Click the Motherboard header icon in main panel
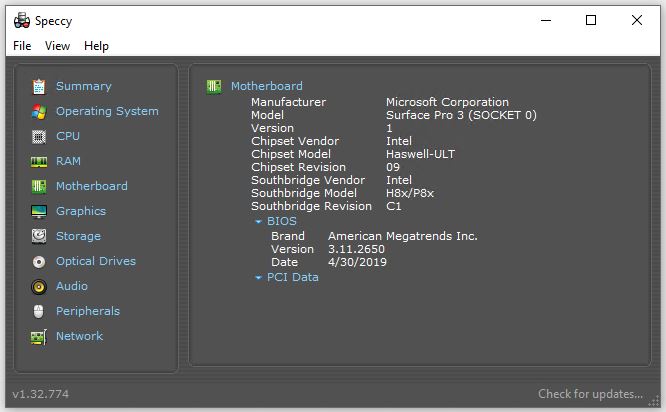Viewport: 666px width, 412px height. coord(214,87)
